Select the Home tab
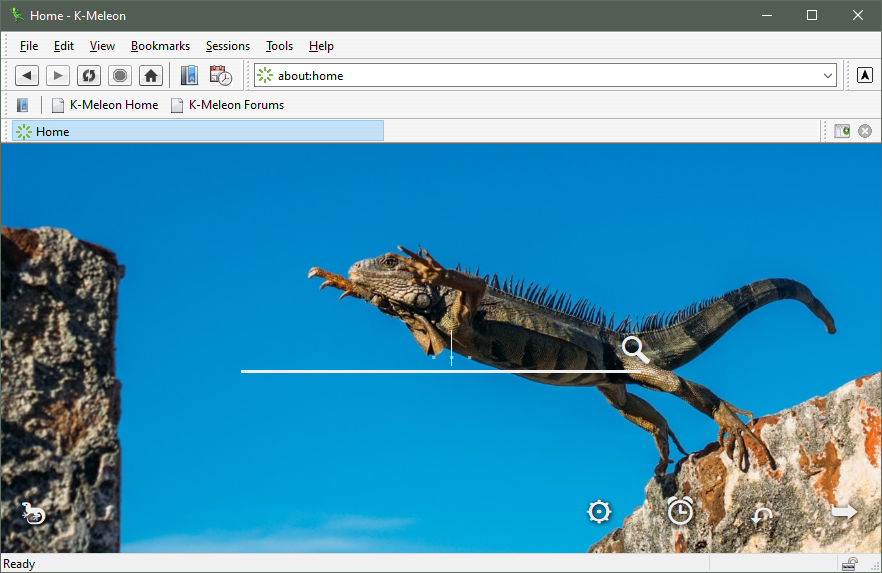This screenshot has width=882, height=573. click(x=197, y=131)
